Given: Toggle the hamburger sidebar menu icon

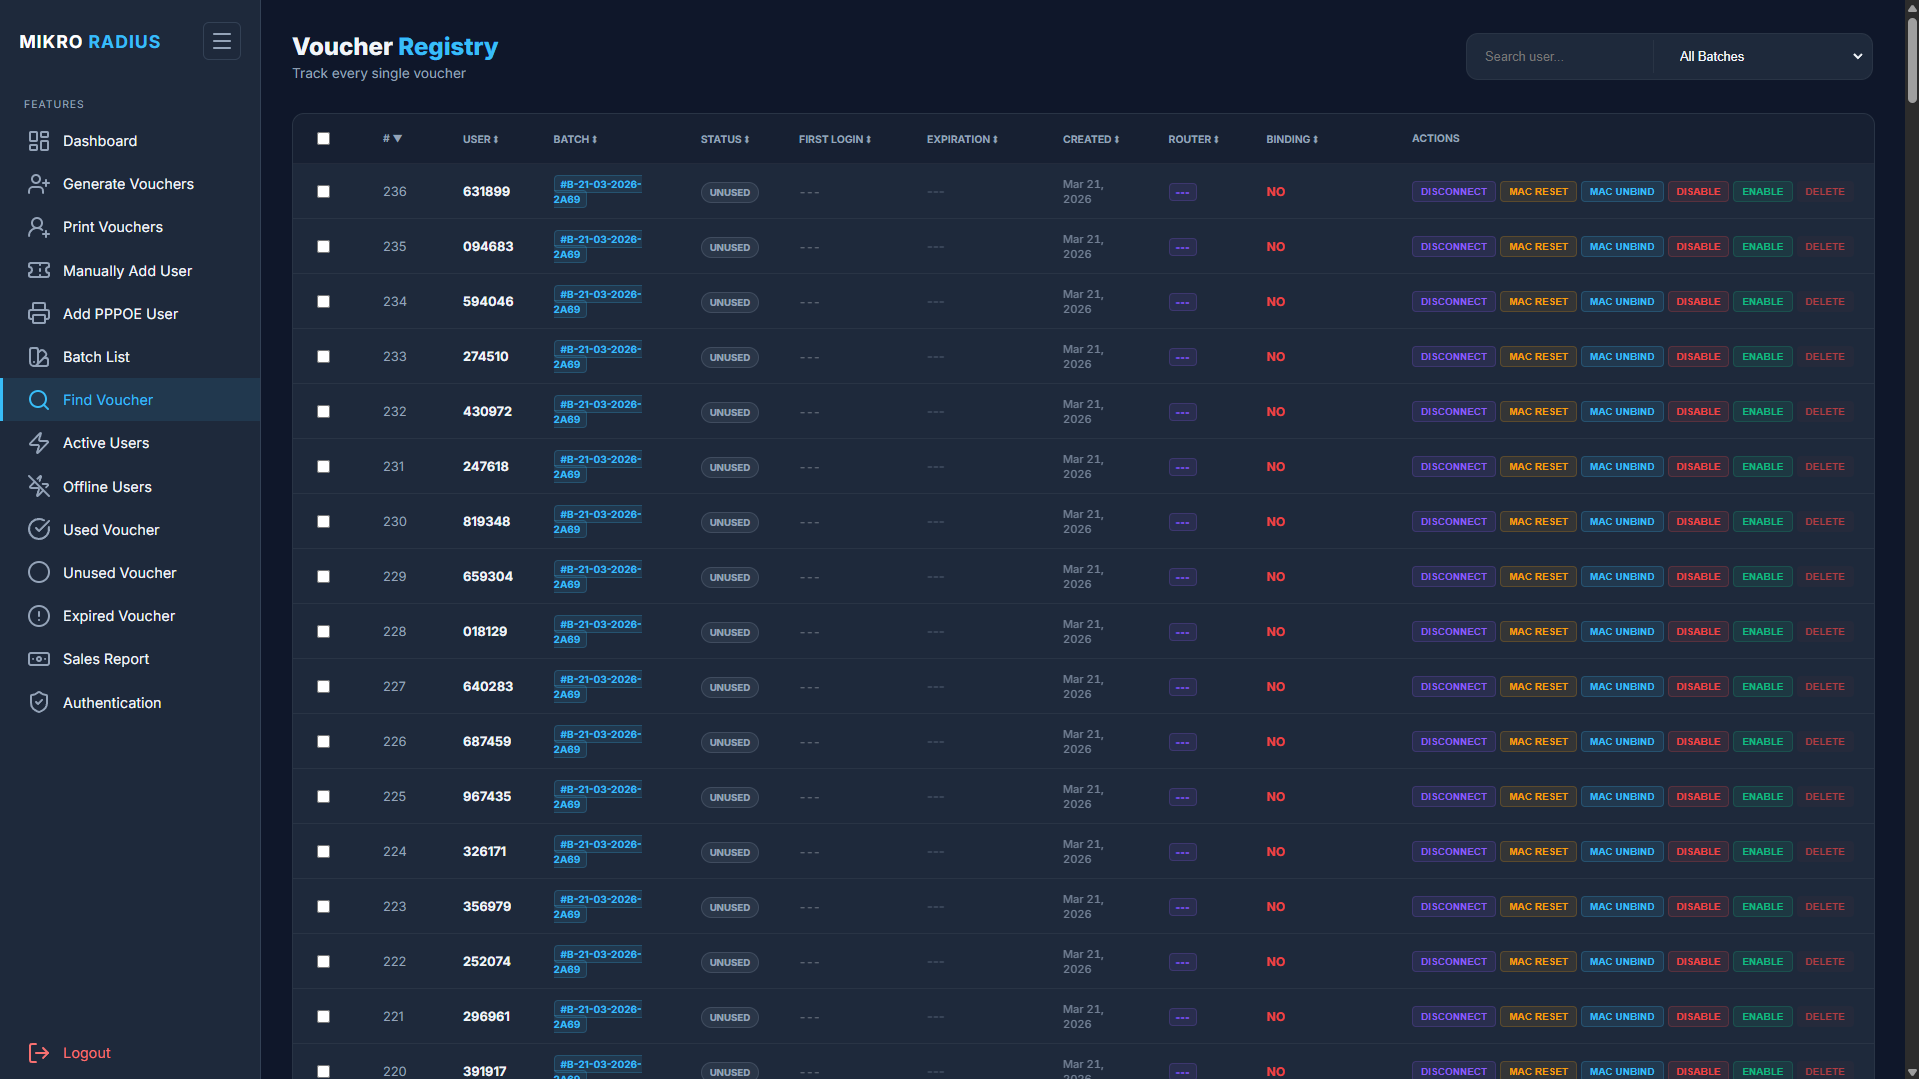Looking at the screenshot, I should [x=221, y=41].
